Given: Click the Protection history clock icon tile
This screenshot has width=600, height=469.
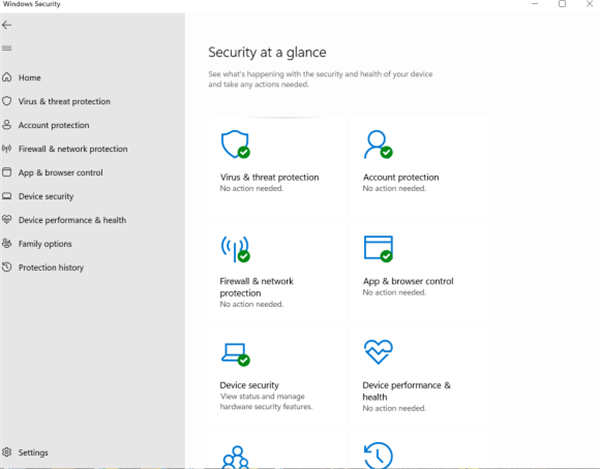Looking at the screenshot, I should click(x=377, y=456).
